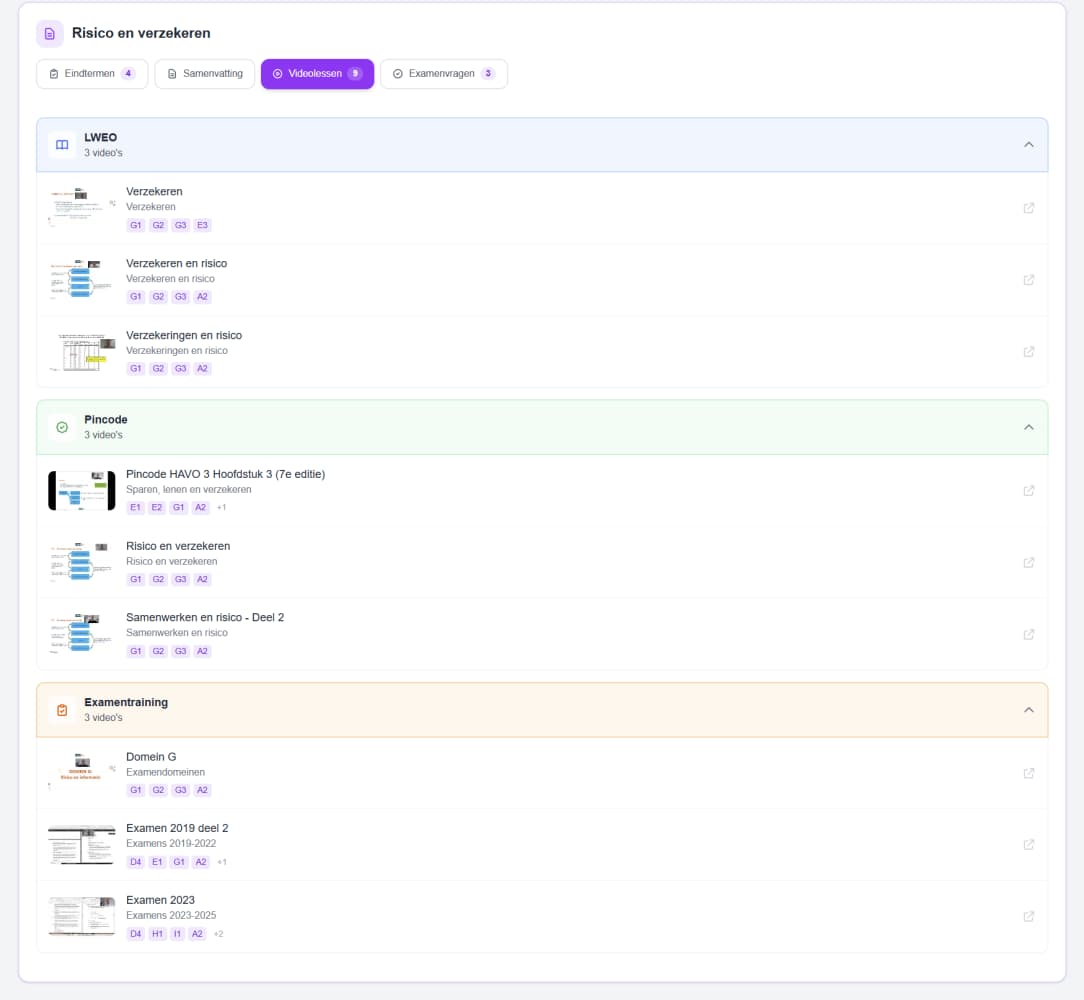
Task: Open external link for Verzekeren en risico
Action: pyautogui.click(x=1029, y=280)
